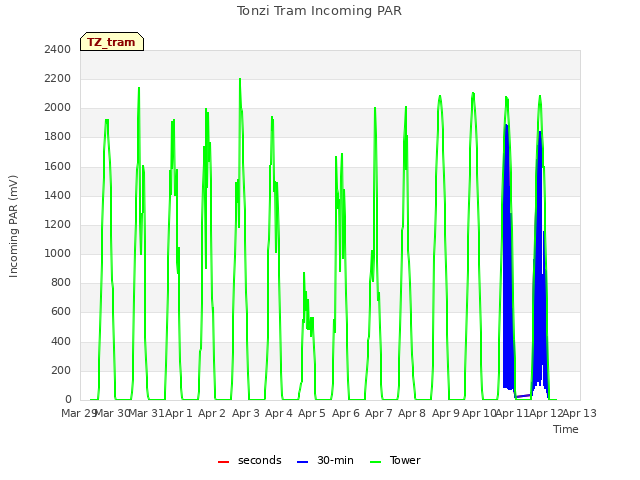The image size is (640, 480).
Task: Click the blue 30-min data block on Apr 11
Action: click(508, 261)
